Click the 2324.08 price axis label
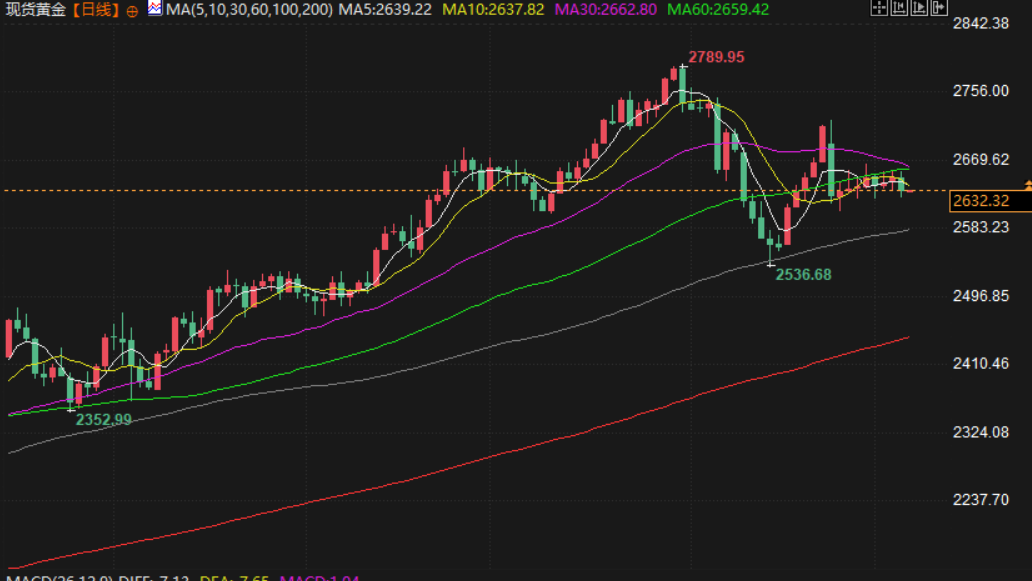This screenshot has height=581, width=1032. tap(981, 432)
